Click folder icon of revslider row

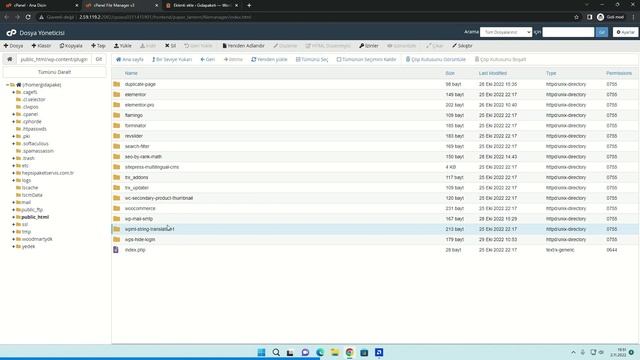pyautogui.click(x=117, y=136)
